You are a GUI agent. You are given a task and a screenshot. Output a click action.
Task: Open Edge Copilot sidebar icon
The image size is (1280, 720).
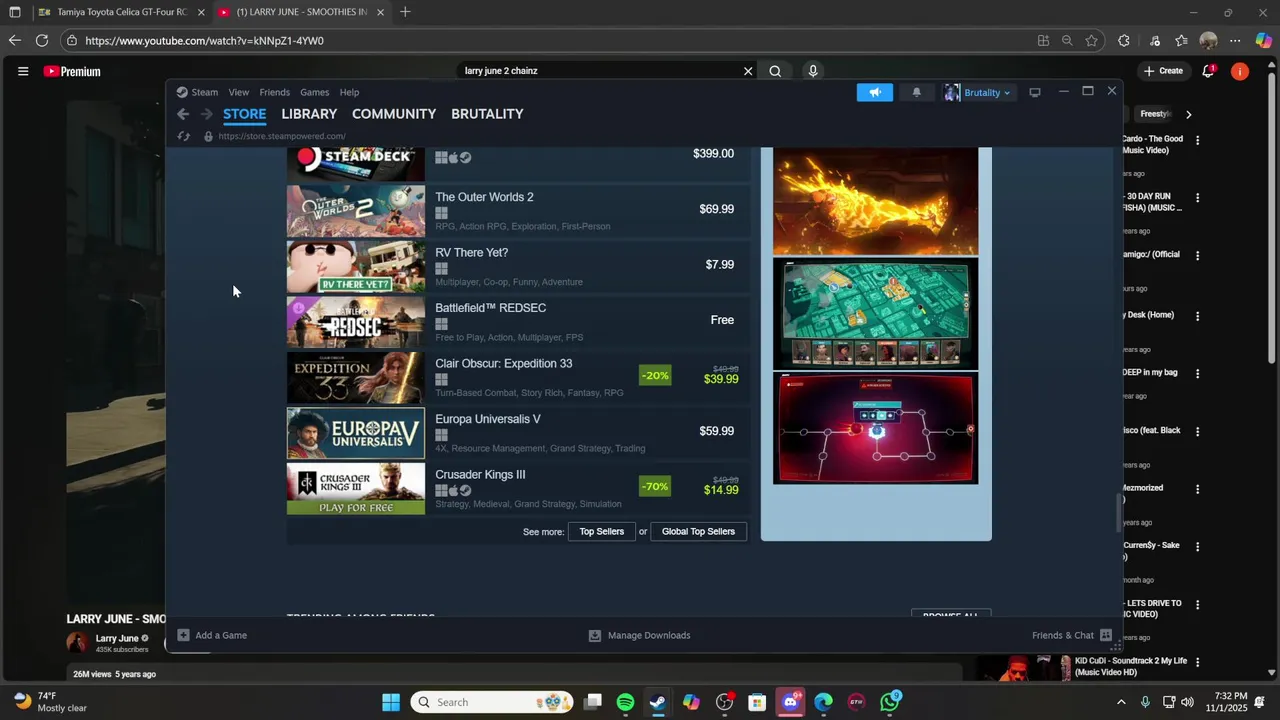[x=1264, y=41]
